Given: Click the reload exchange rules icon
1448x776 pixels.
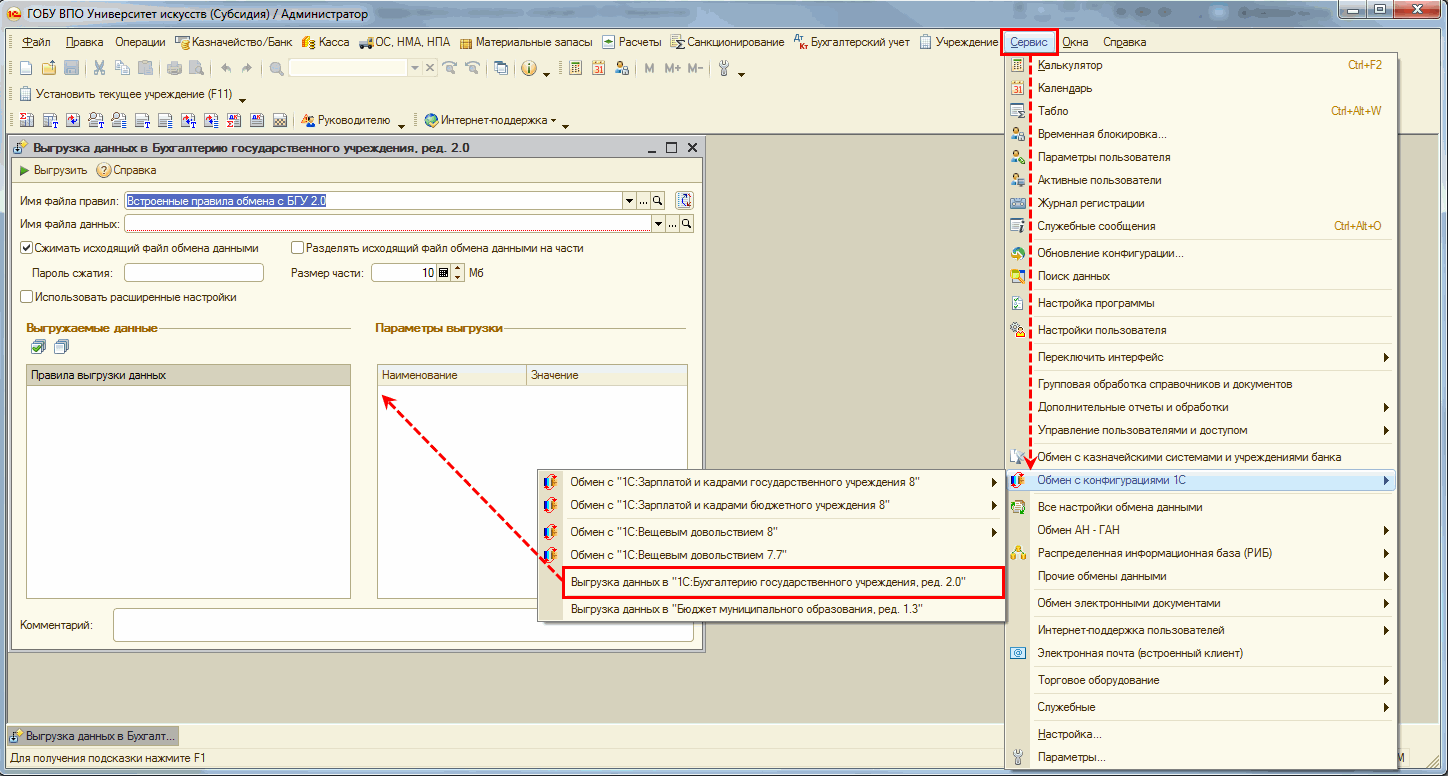Looking at the screenshot, I should tap(685, 200).
